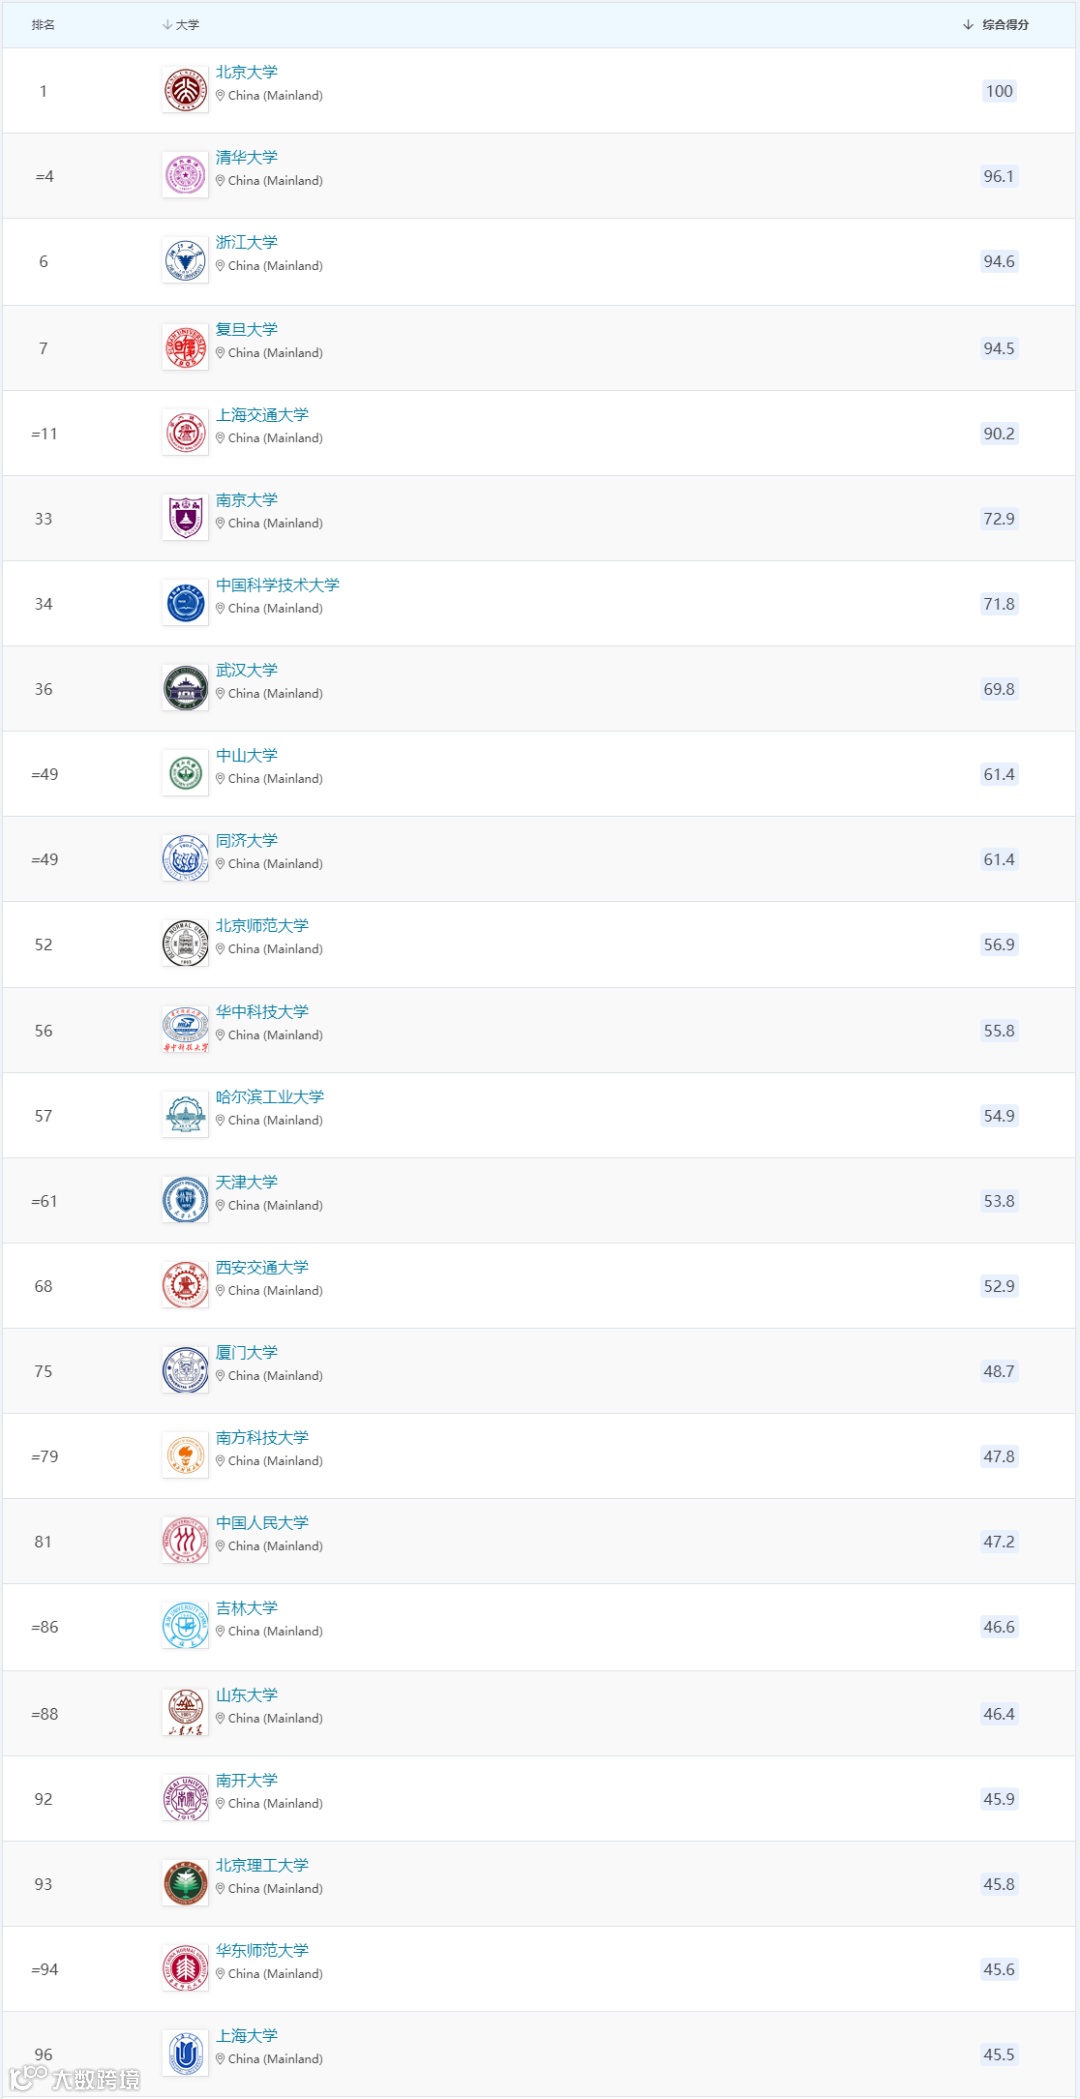Screen dimensions: 1080x2099
Task: Open the 中国科学技术大学 link
Action: click(x=277, y=585)
